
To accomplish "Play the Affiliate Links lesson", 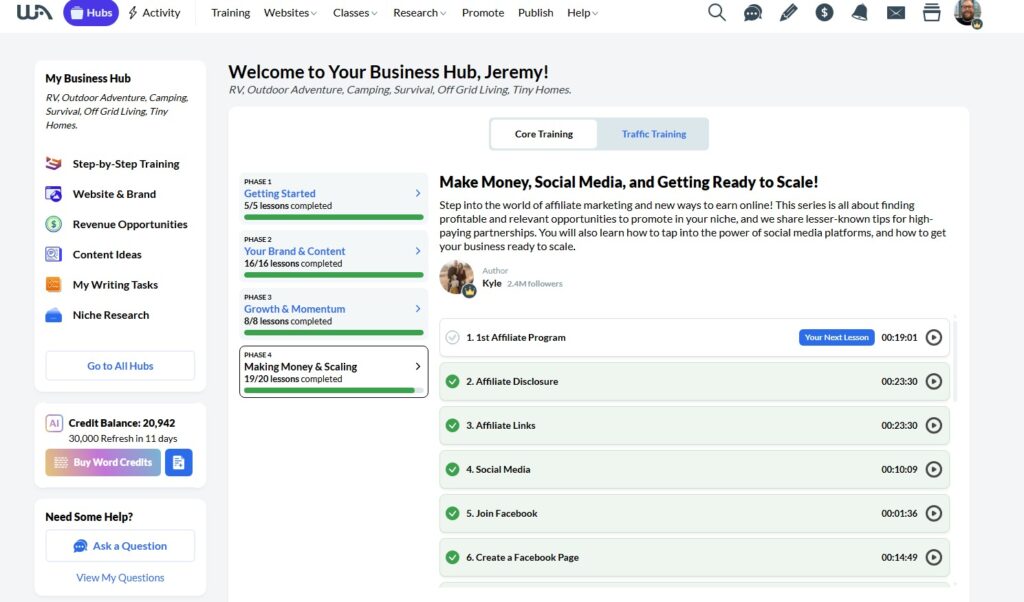I will [x=934, y=425].
